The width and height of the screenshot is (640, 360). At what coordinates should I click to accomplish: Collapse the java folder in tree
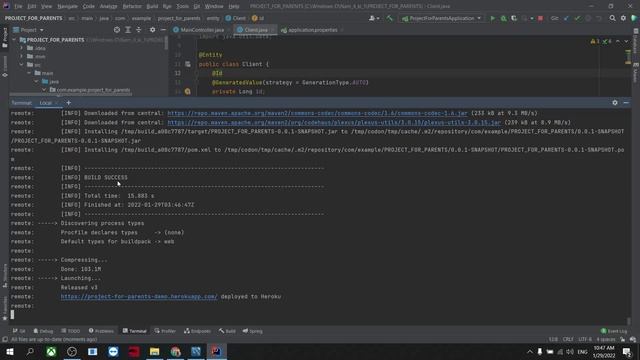coord(37,81)
